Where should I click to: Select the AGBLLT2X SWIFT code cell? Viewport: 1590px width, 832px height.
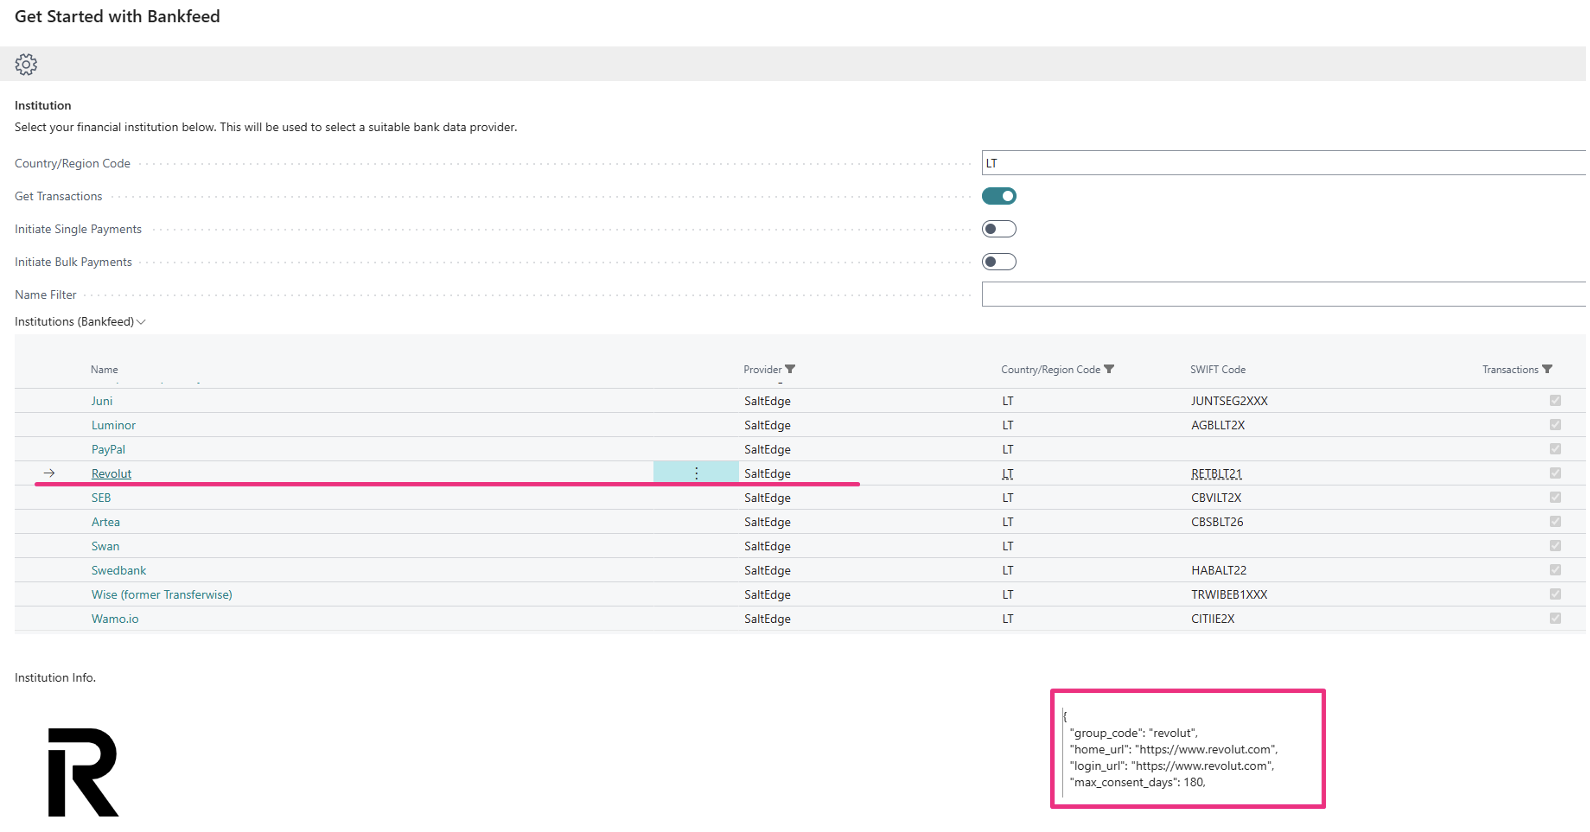pyautogui.click(x=1218, y=425)
